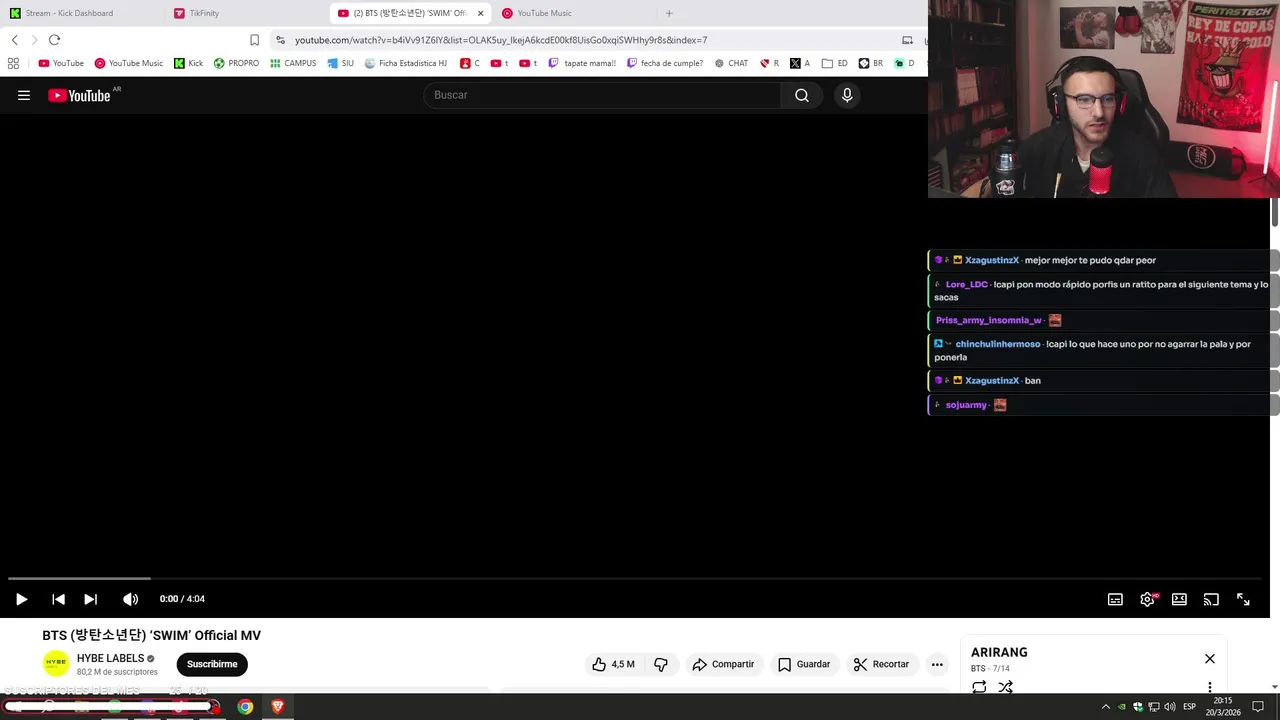Mute the video volume

pos(130,599)
